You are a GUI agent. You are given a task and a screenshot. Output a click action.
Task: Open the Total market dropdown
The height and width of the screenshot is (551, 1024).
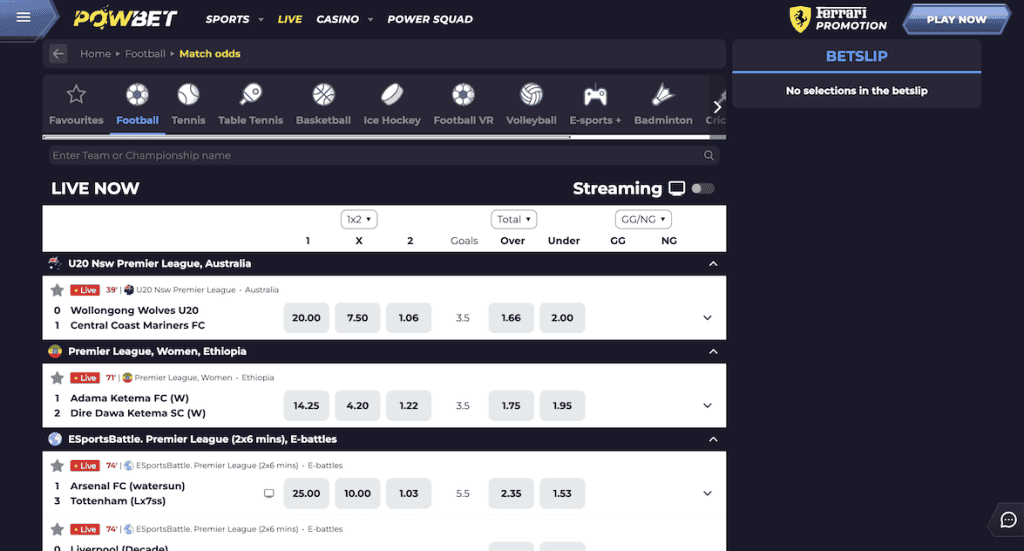click(514, 219)
